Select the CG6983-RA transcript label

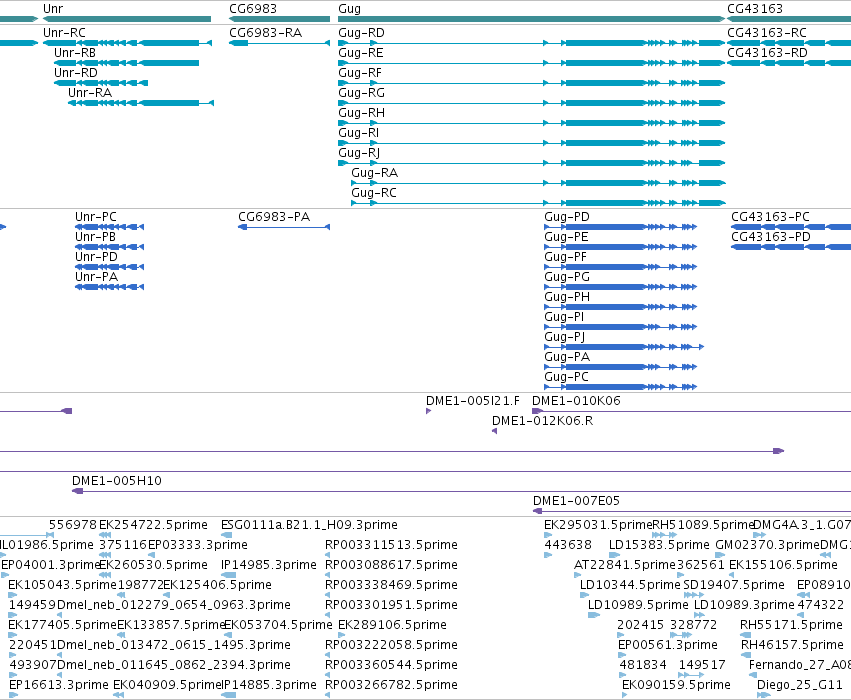point(265,33)
